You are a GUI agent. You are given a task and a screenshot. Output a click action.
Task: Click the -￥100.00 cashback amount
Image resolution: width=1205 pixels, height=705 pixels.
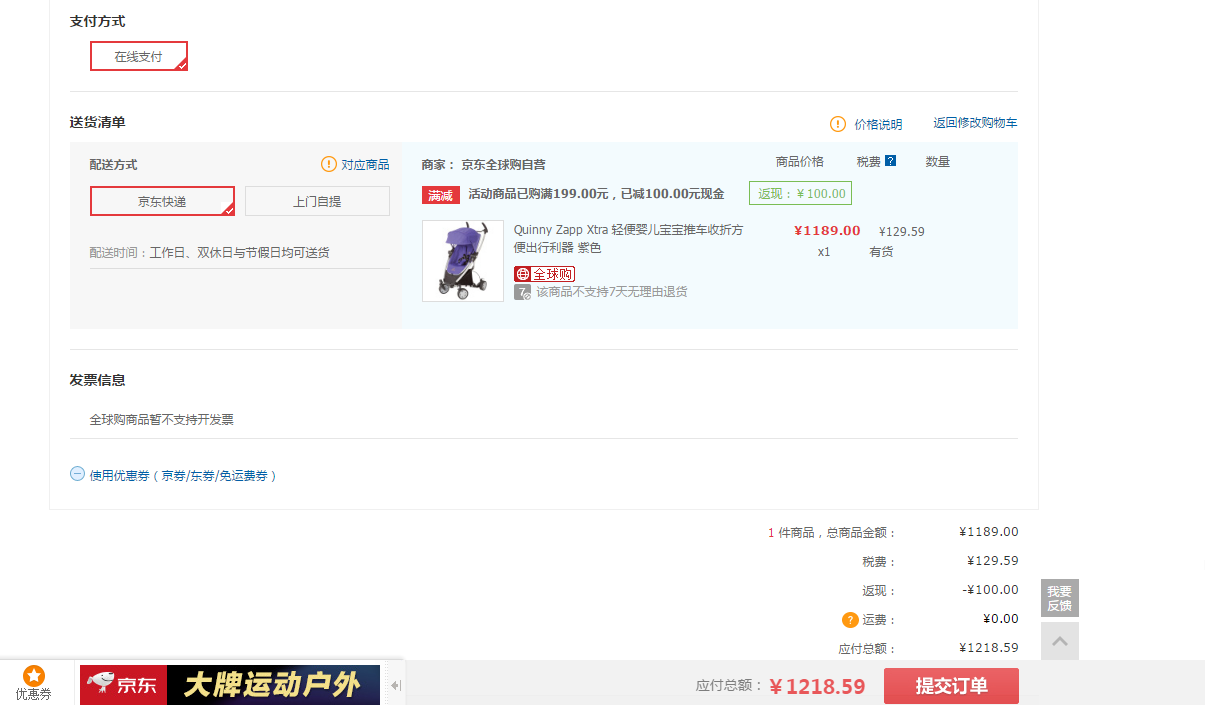(991, 590)
